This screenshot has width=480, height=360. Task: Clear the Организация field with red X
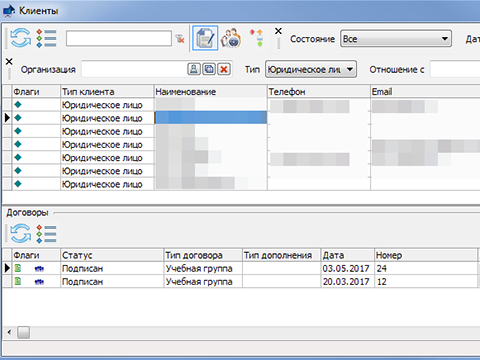[224, 69]
